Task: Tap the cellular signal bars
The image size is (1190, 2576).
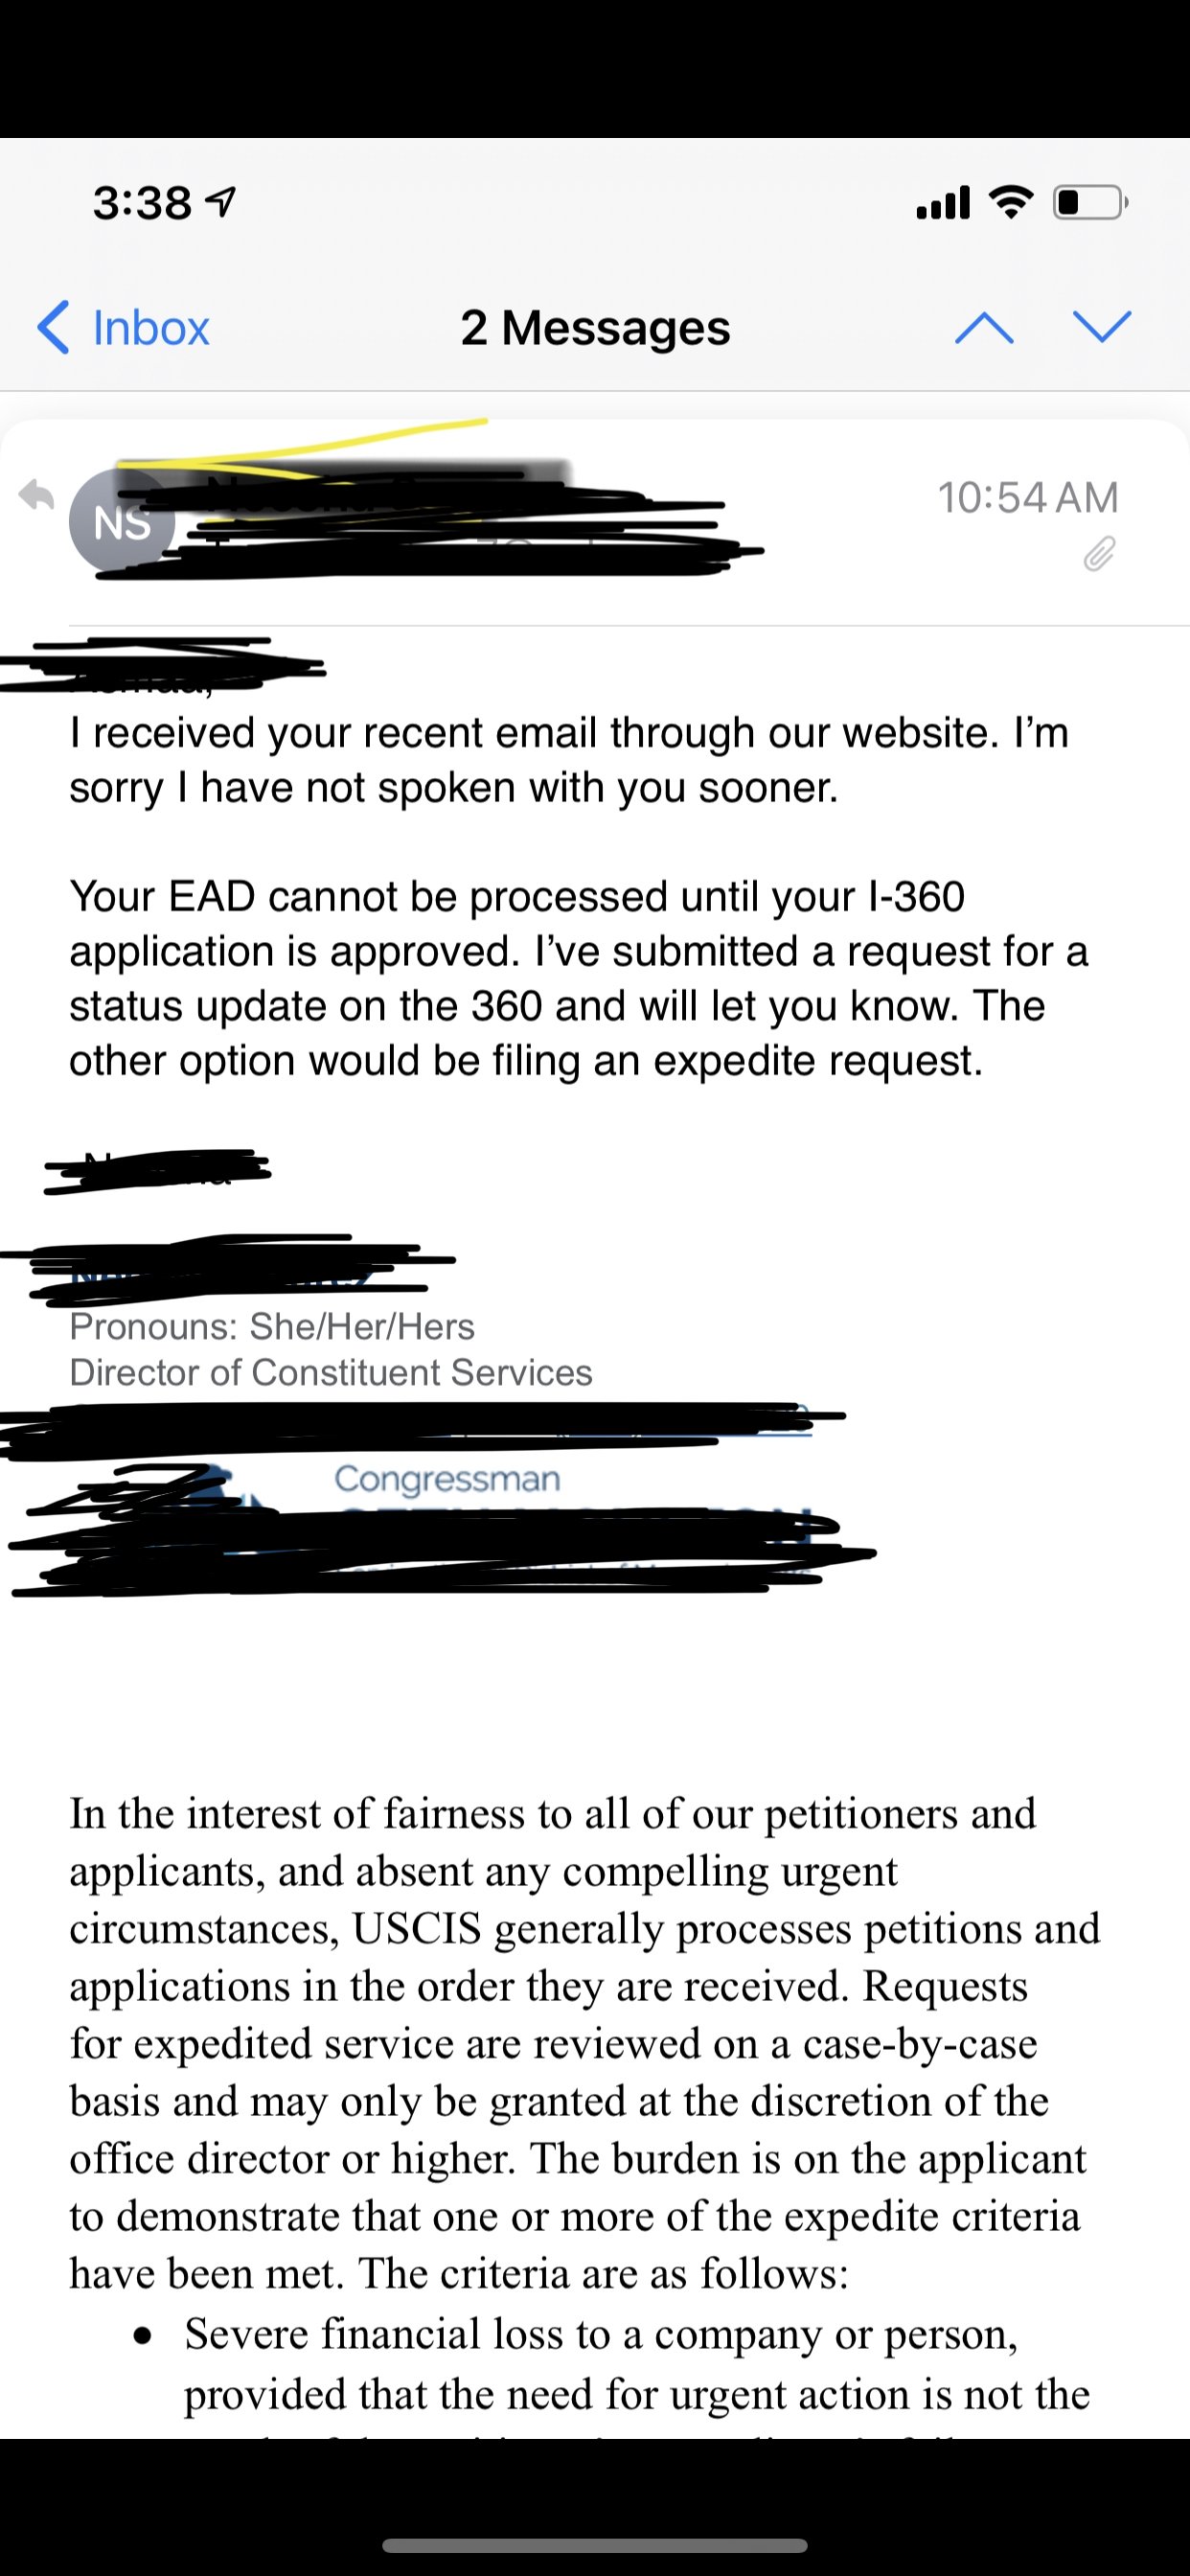Action: (x=943, y=203)
